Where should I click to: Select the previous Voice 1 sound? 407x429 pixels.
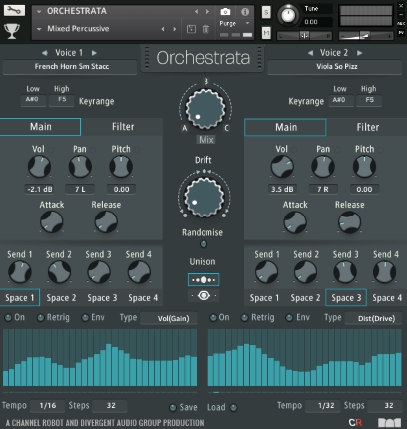[x=45, y=53]
